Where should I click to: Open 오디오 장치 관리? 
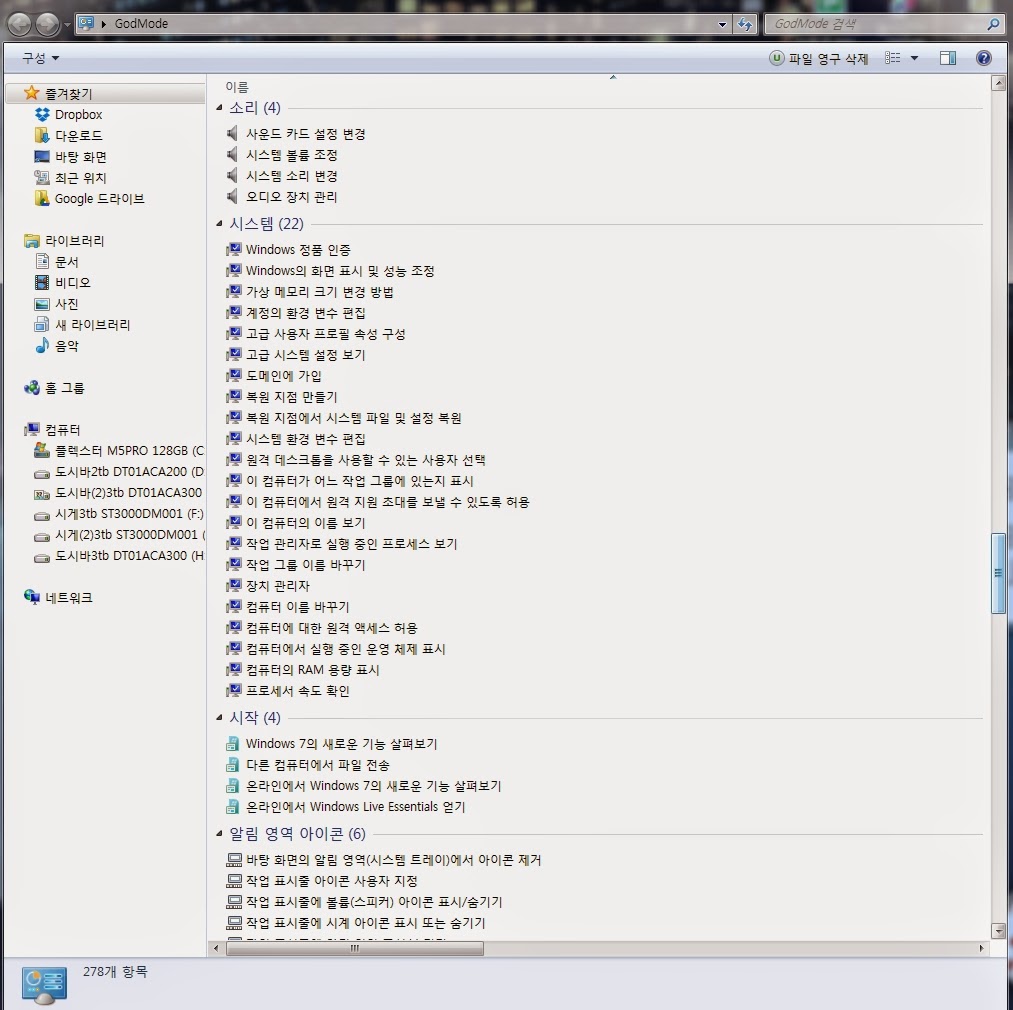click(291, 196)
